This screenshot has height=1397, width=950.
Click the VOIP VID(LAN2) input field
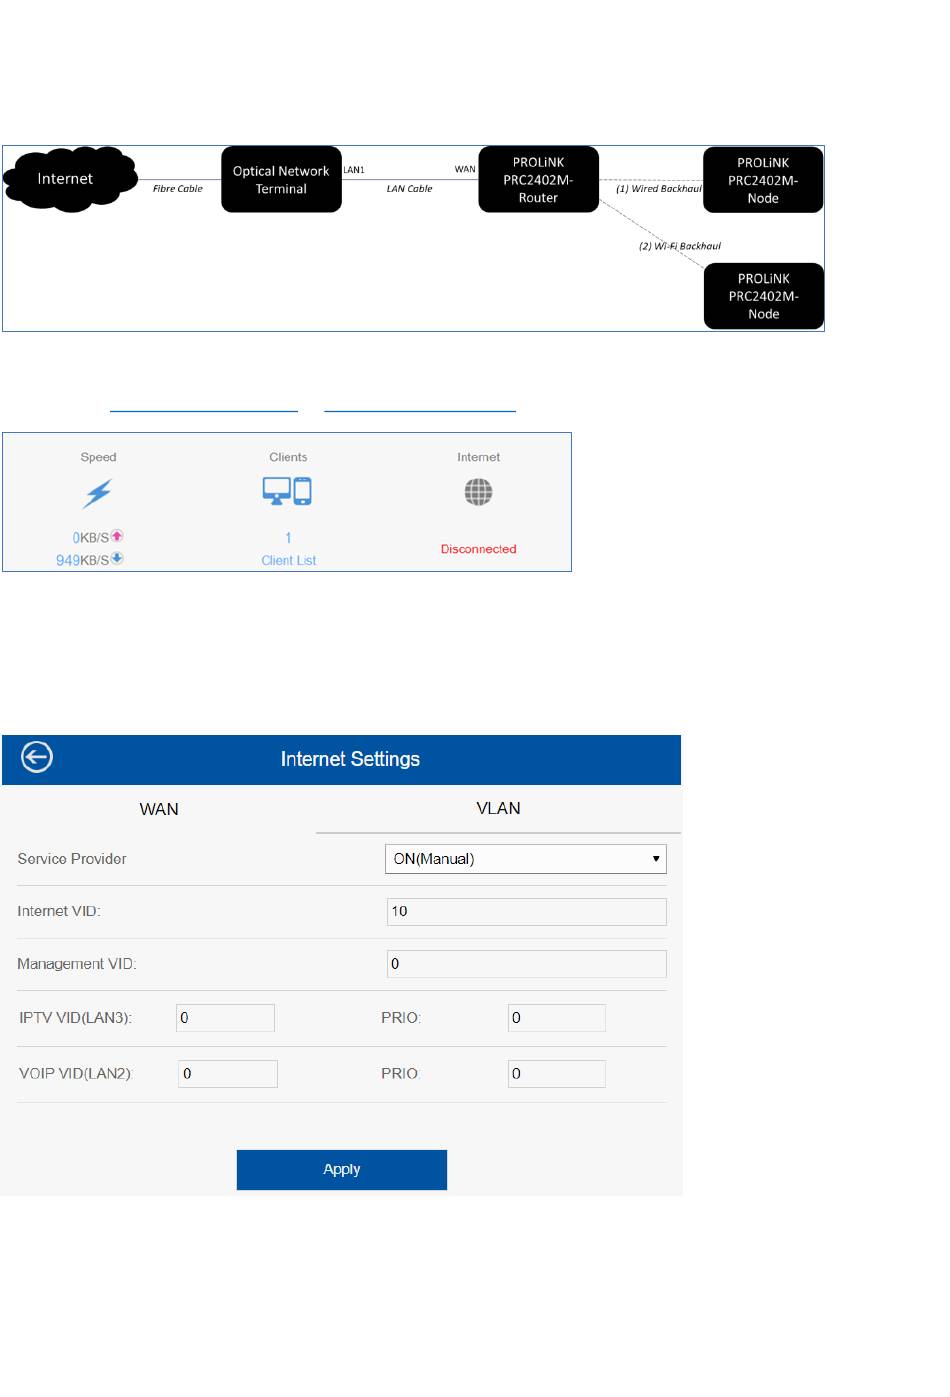click(x=227, y=1074)
